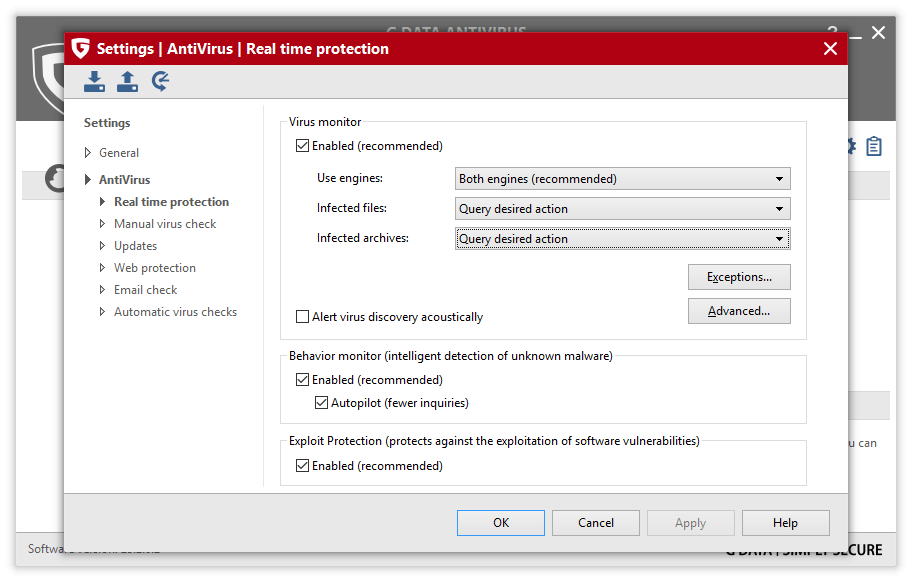This screenshot has height=582, width=912.
Task: Click the G DATA shield logo in title bar
Action: [80, 48]
